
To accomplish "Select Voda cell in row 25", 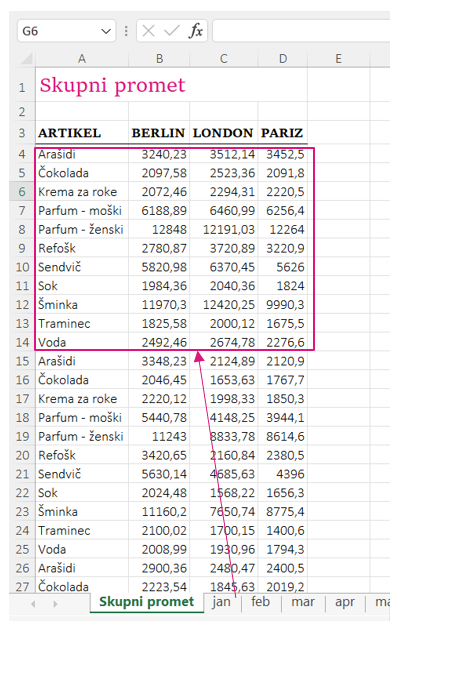I will point(82,549).
